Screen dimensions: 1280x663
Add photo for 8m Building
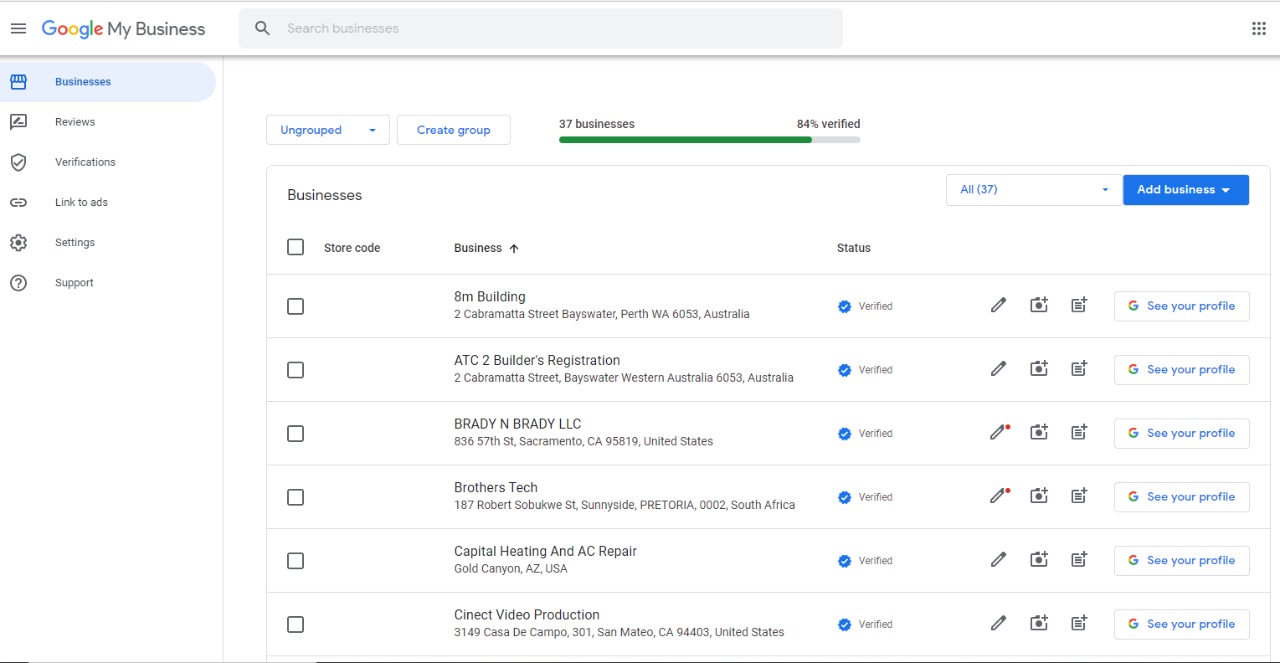tap(1039, 306)
